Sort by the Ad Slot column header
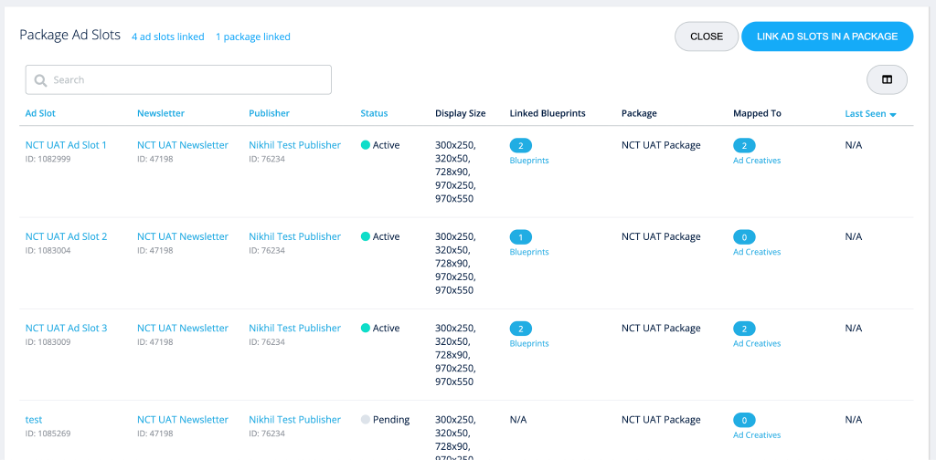Image resolution: width=936 pixels, height=460 pixels. tap(40, 114)
